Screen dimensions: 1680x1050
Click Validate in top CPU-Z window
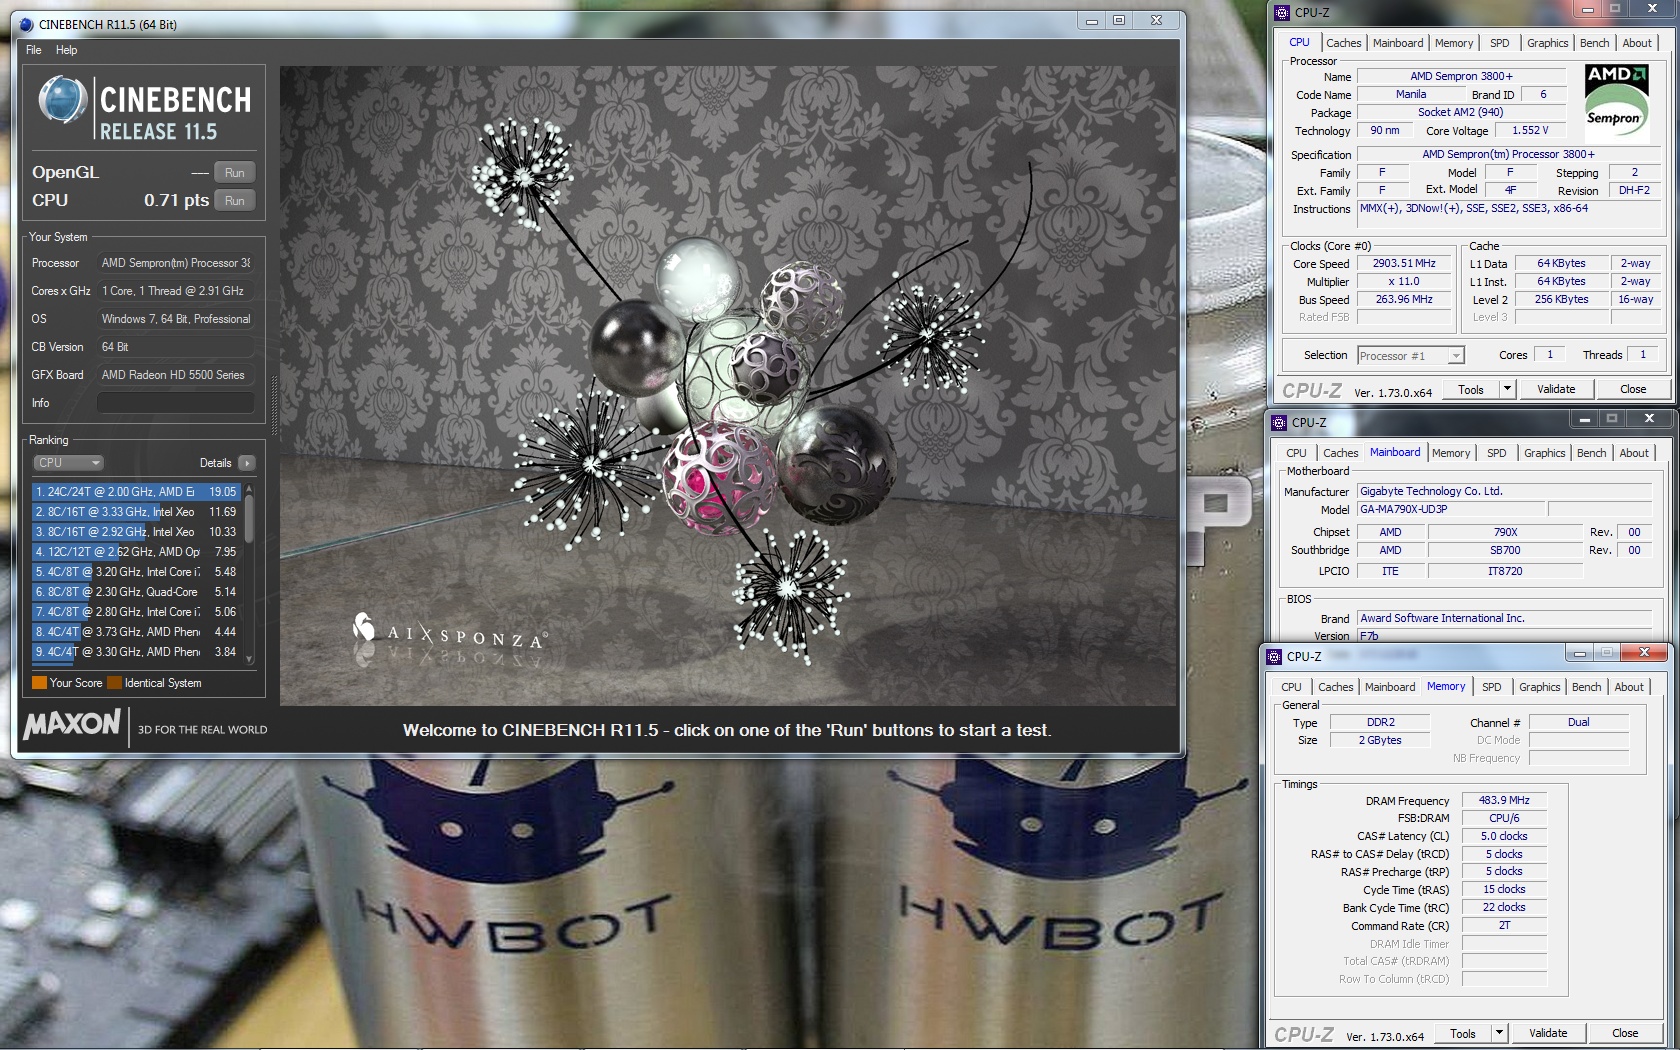pos(1556,390)
